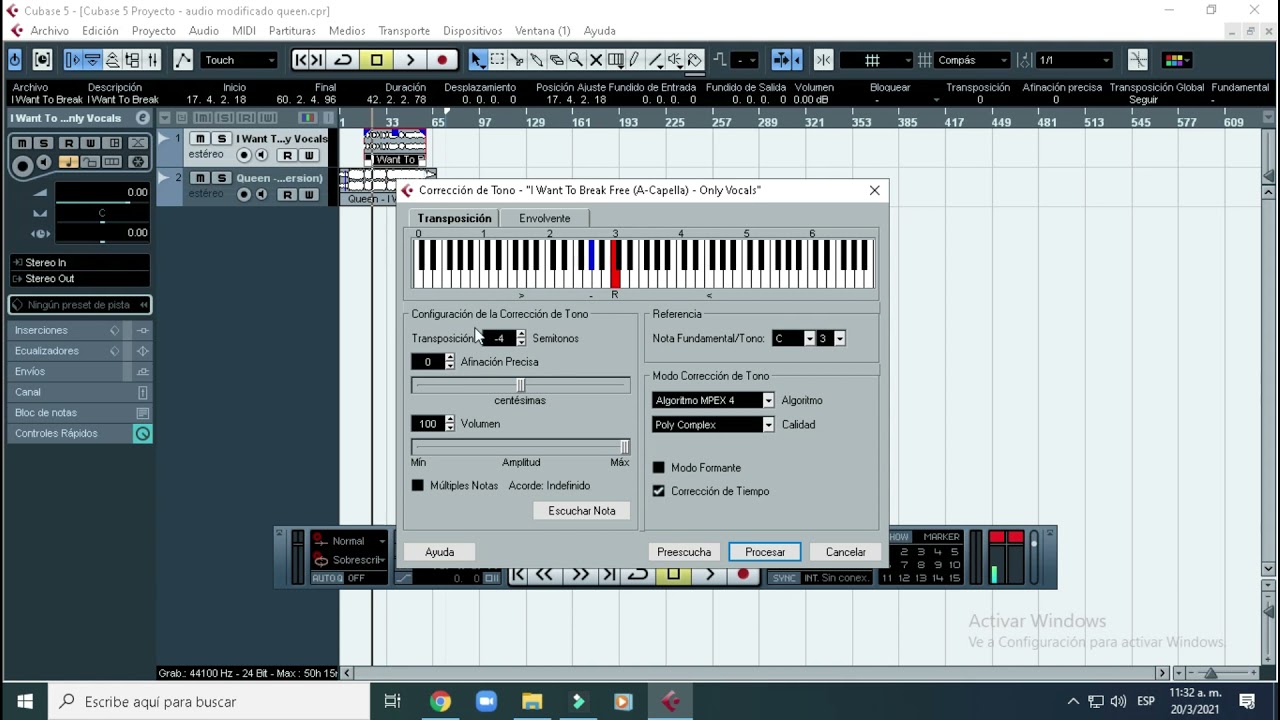Select the Object Selection arrow tool
The height and width of the screenshot is (720, 1280).
[477, 60]
